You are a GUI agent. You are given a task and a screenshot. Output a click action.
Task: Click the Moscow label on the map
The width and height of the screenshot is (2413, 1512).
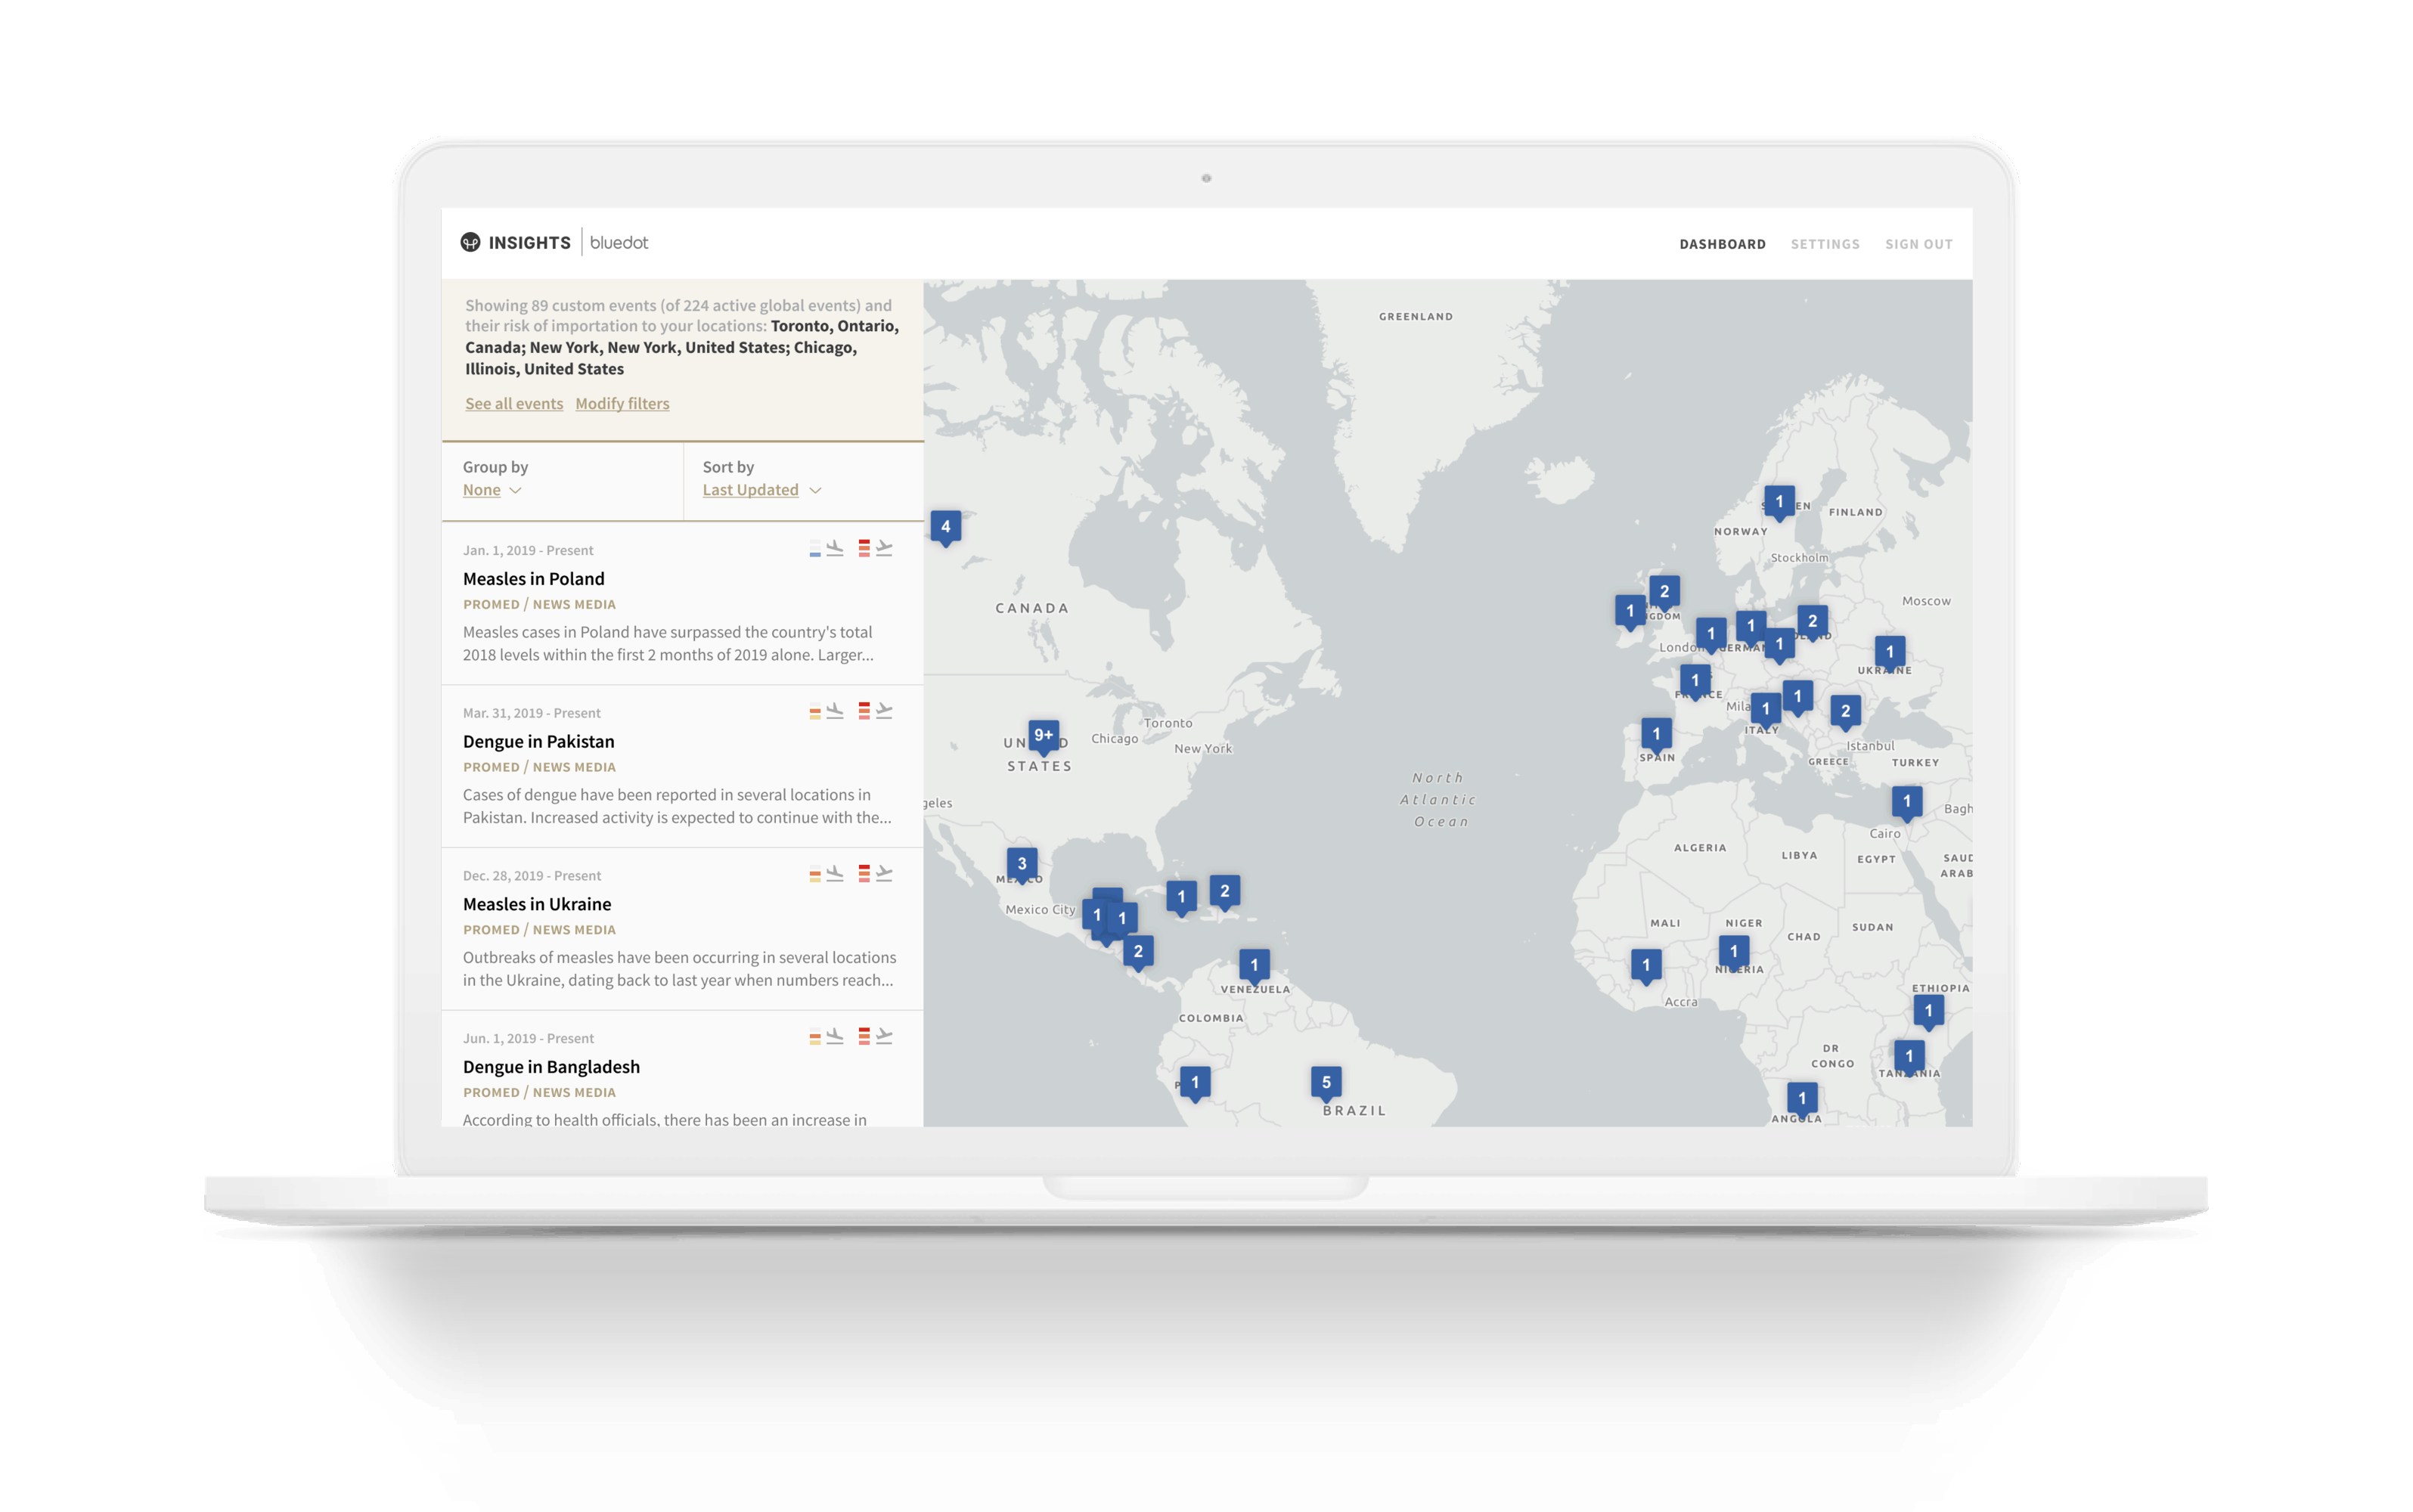(x=1926, y=601)
